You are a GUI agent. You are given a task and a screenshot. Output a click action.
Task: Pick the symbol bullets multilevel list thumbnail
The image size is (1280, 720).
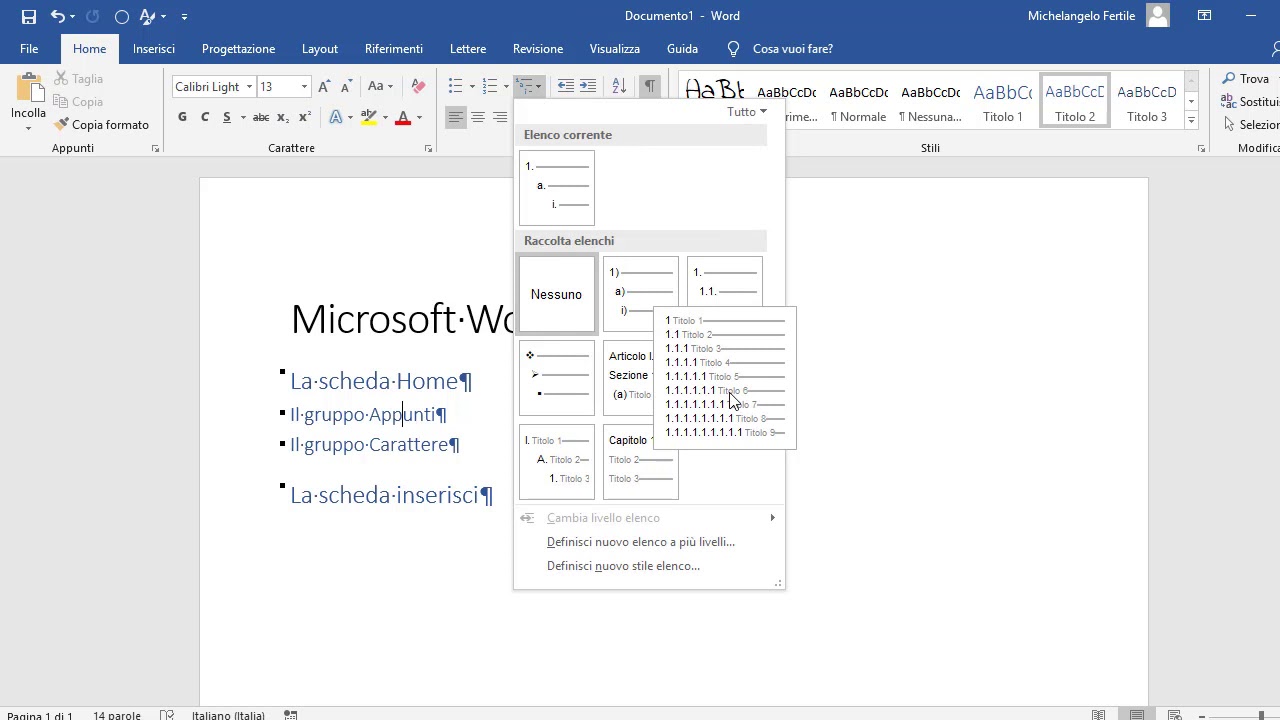click(557, 378)
